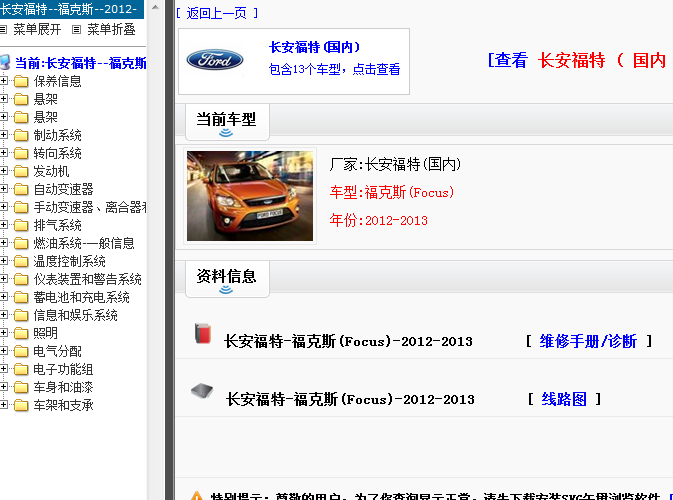Click the 车型:福克斯(Focus) text
The image size is (673, 500).
[x=392, y=192]
